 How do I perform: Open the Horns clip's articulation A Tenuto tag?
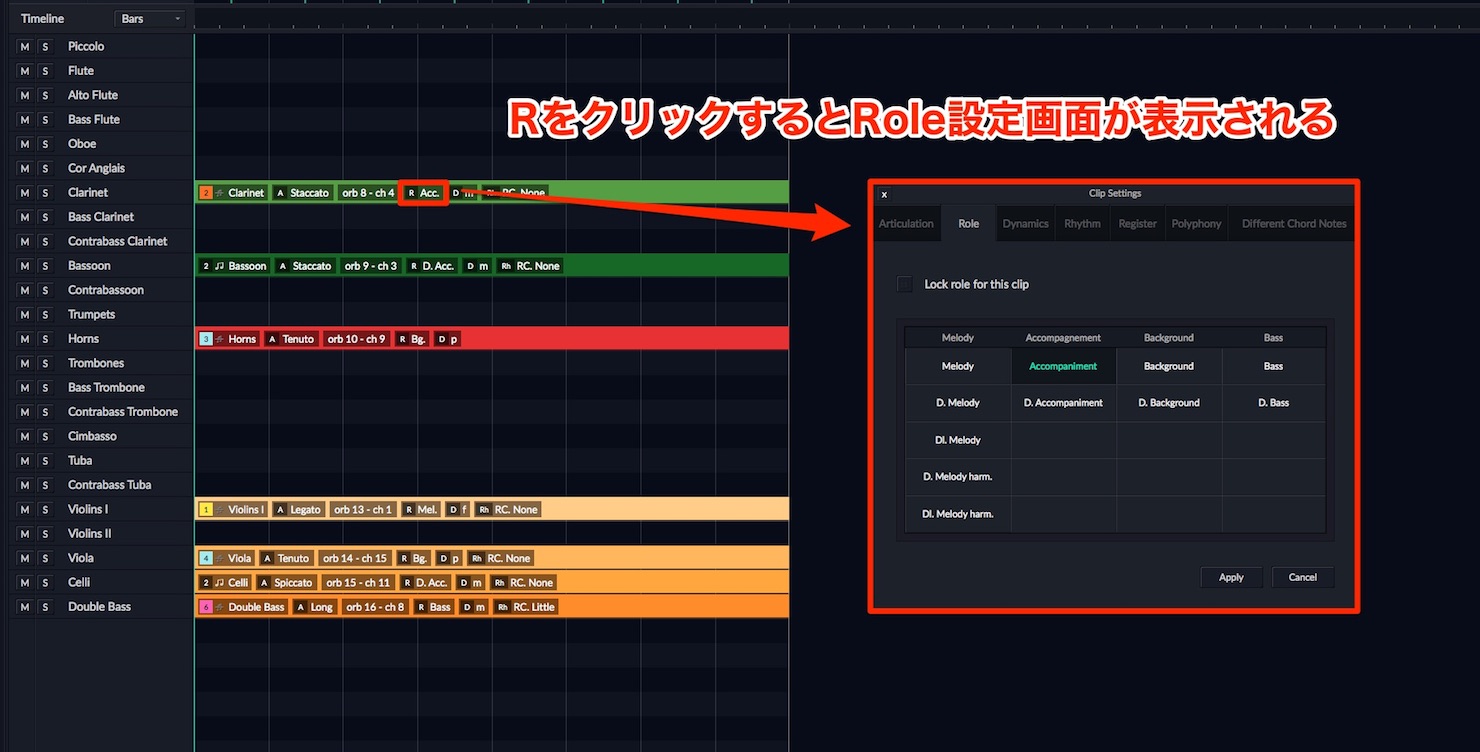click(x=291, y=339)
